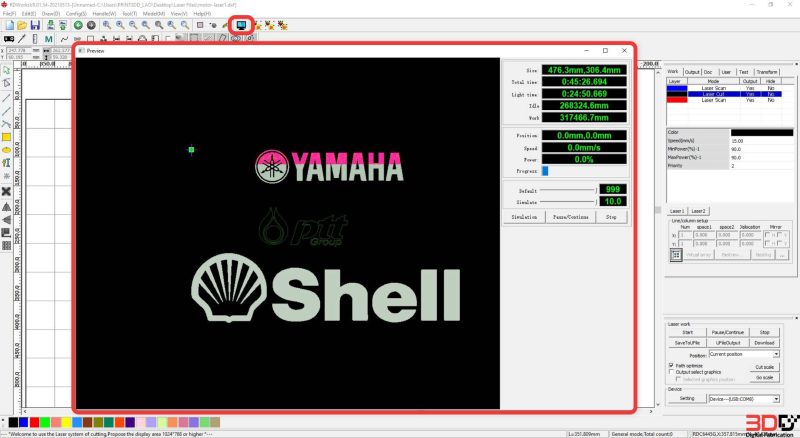Open the Draw menu

51,14
